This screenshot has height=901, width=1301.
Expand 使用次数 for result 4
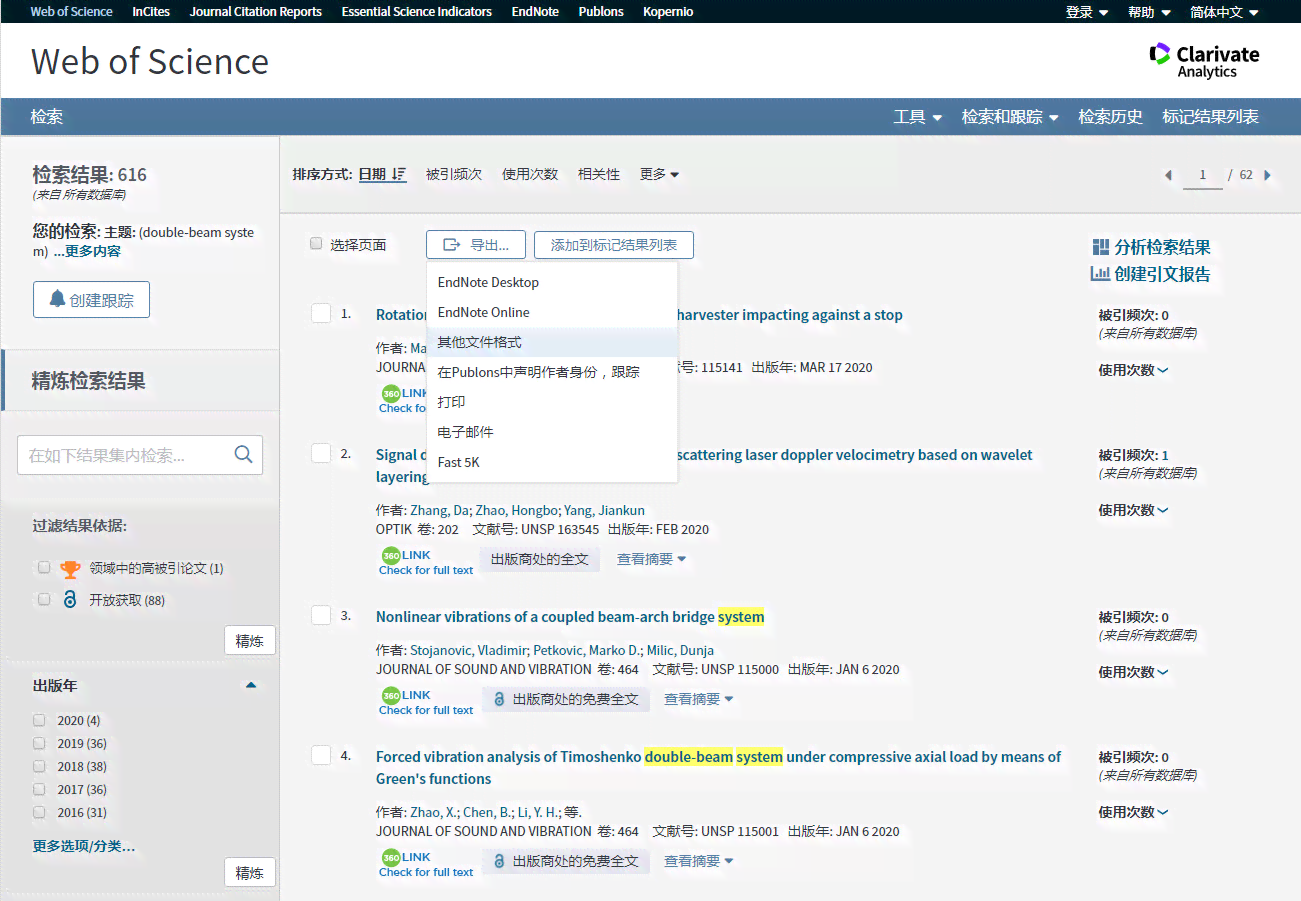[1133, 812]
